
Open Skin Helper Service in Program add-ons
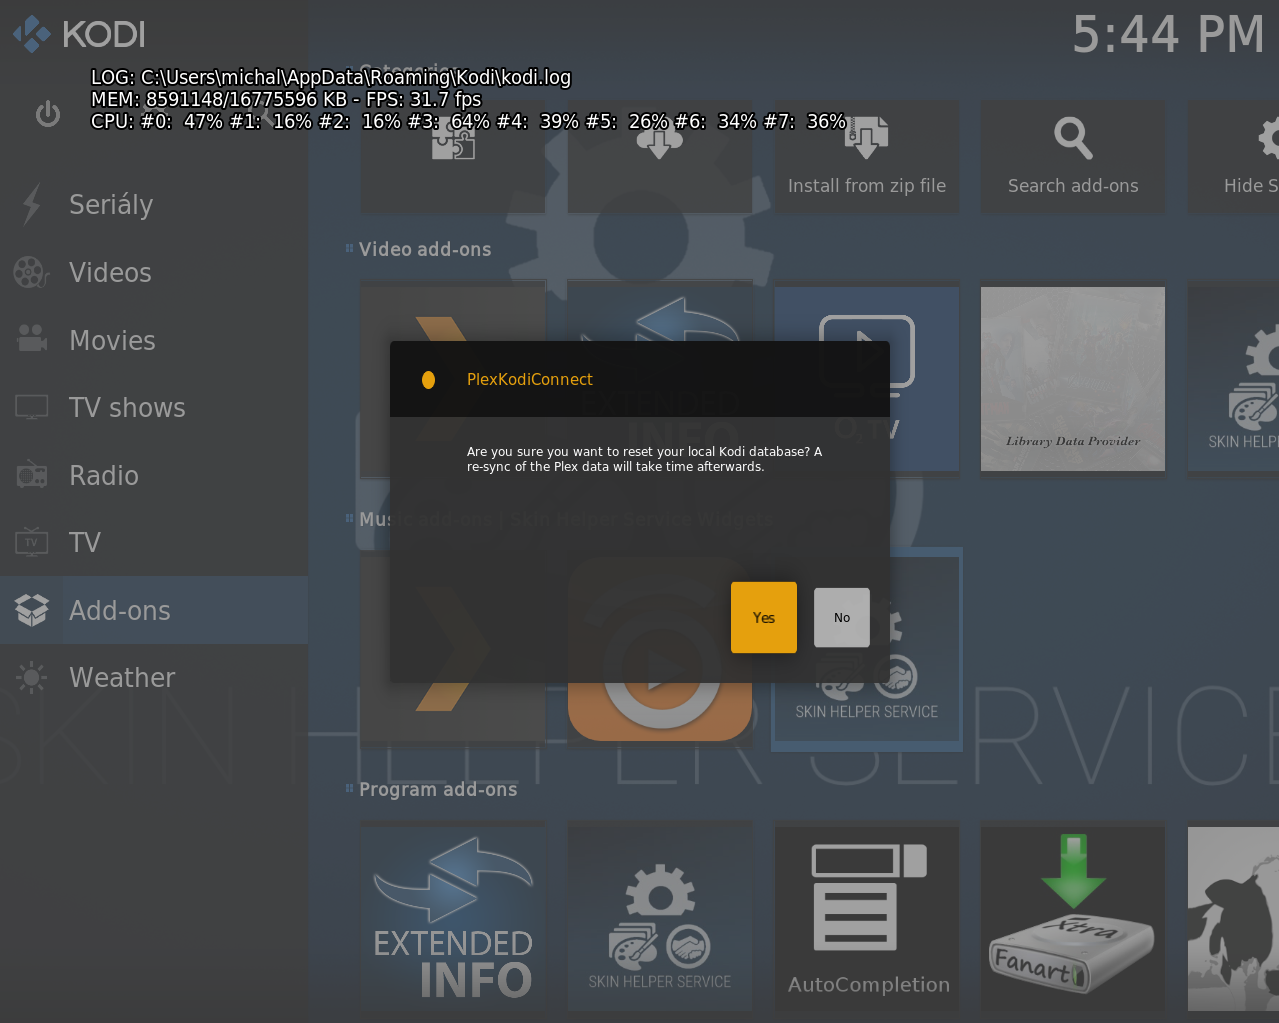659,915
